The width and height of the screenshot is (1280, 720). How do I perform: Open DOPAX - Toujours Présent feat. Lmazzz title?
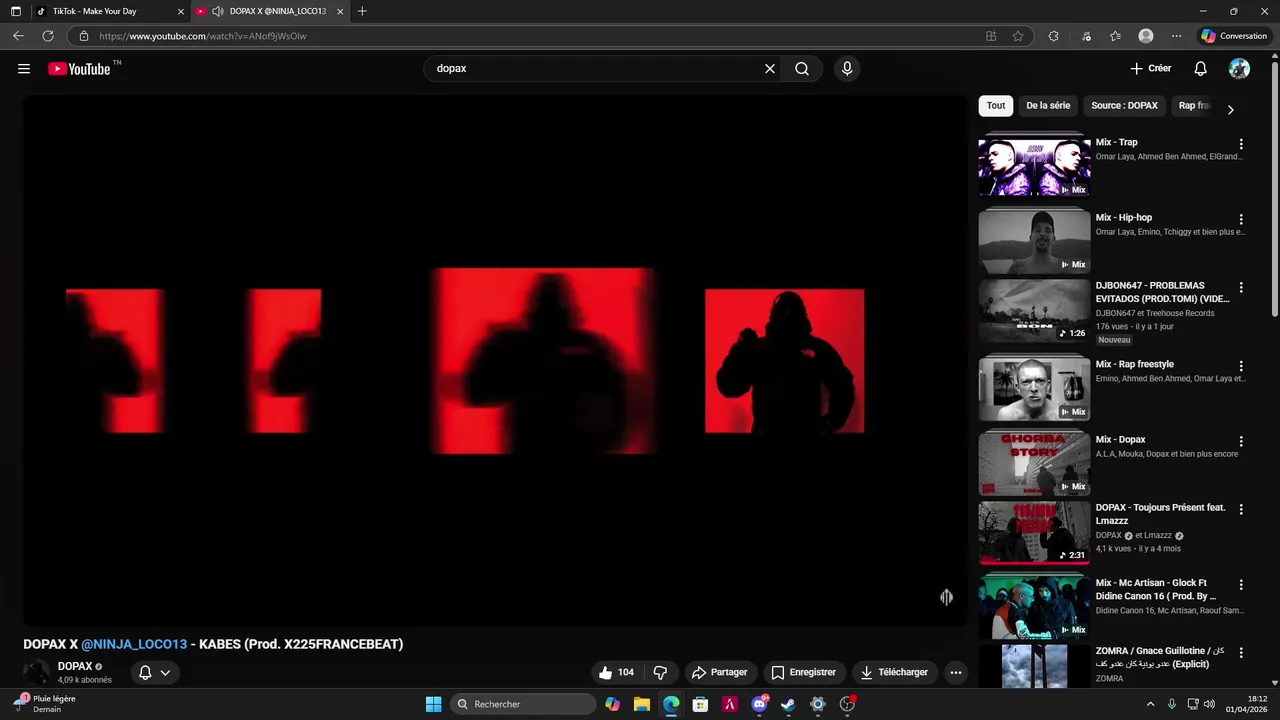(x=1160, y=514)
